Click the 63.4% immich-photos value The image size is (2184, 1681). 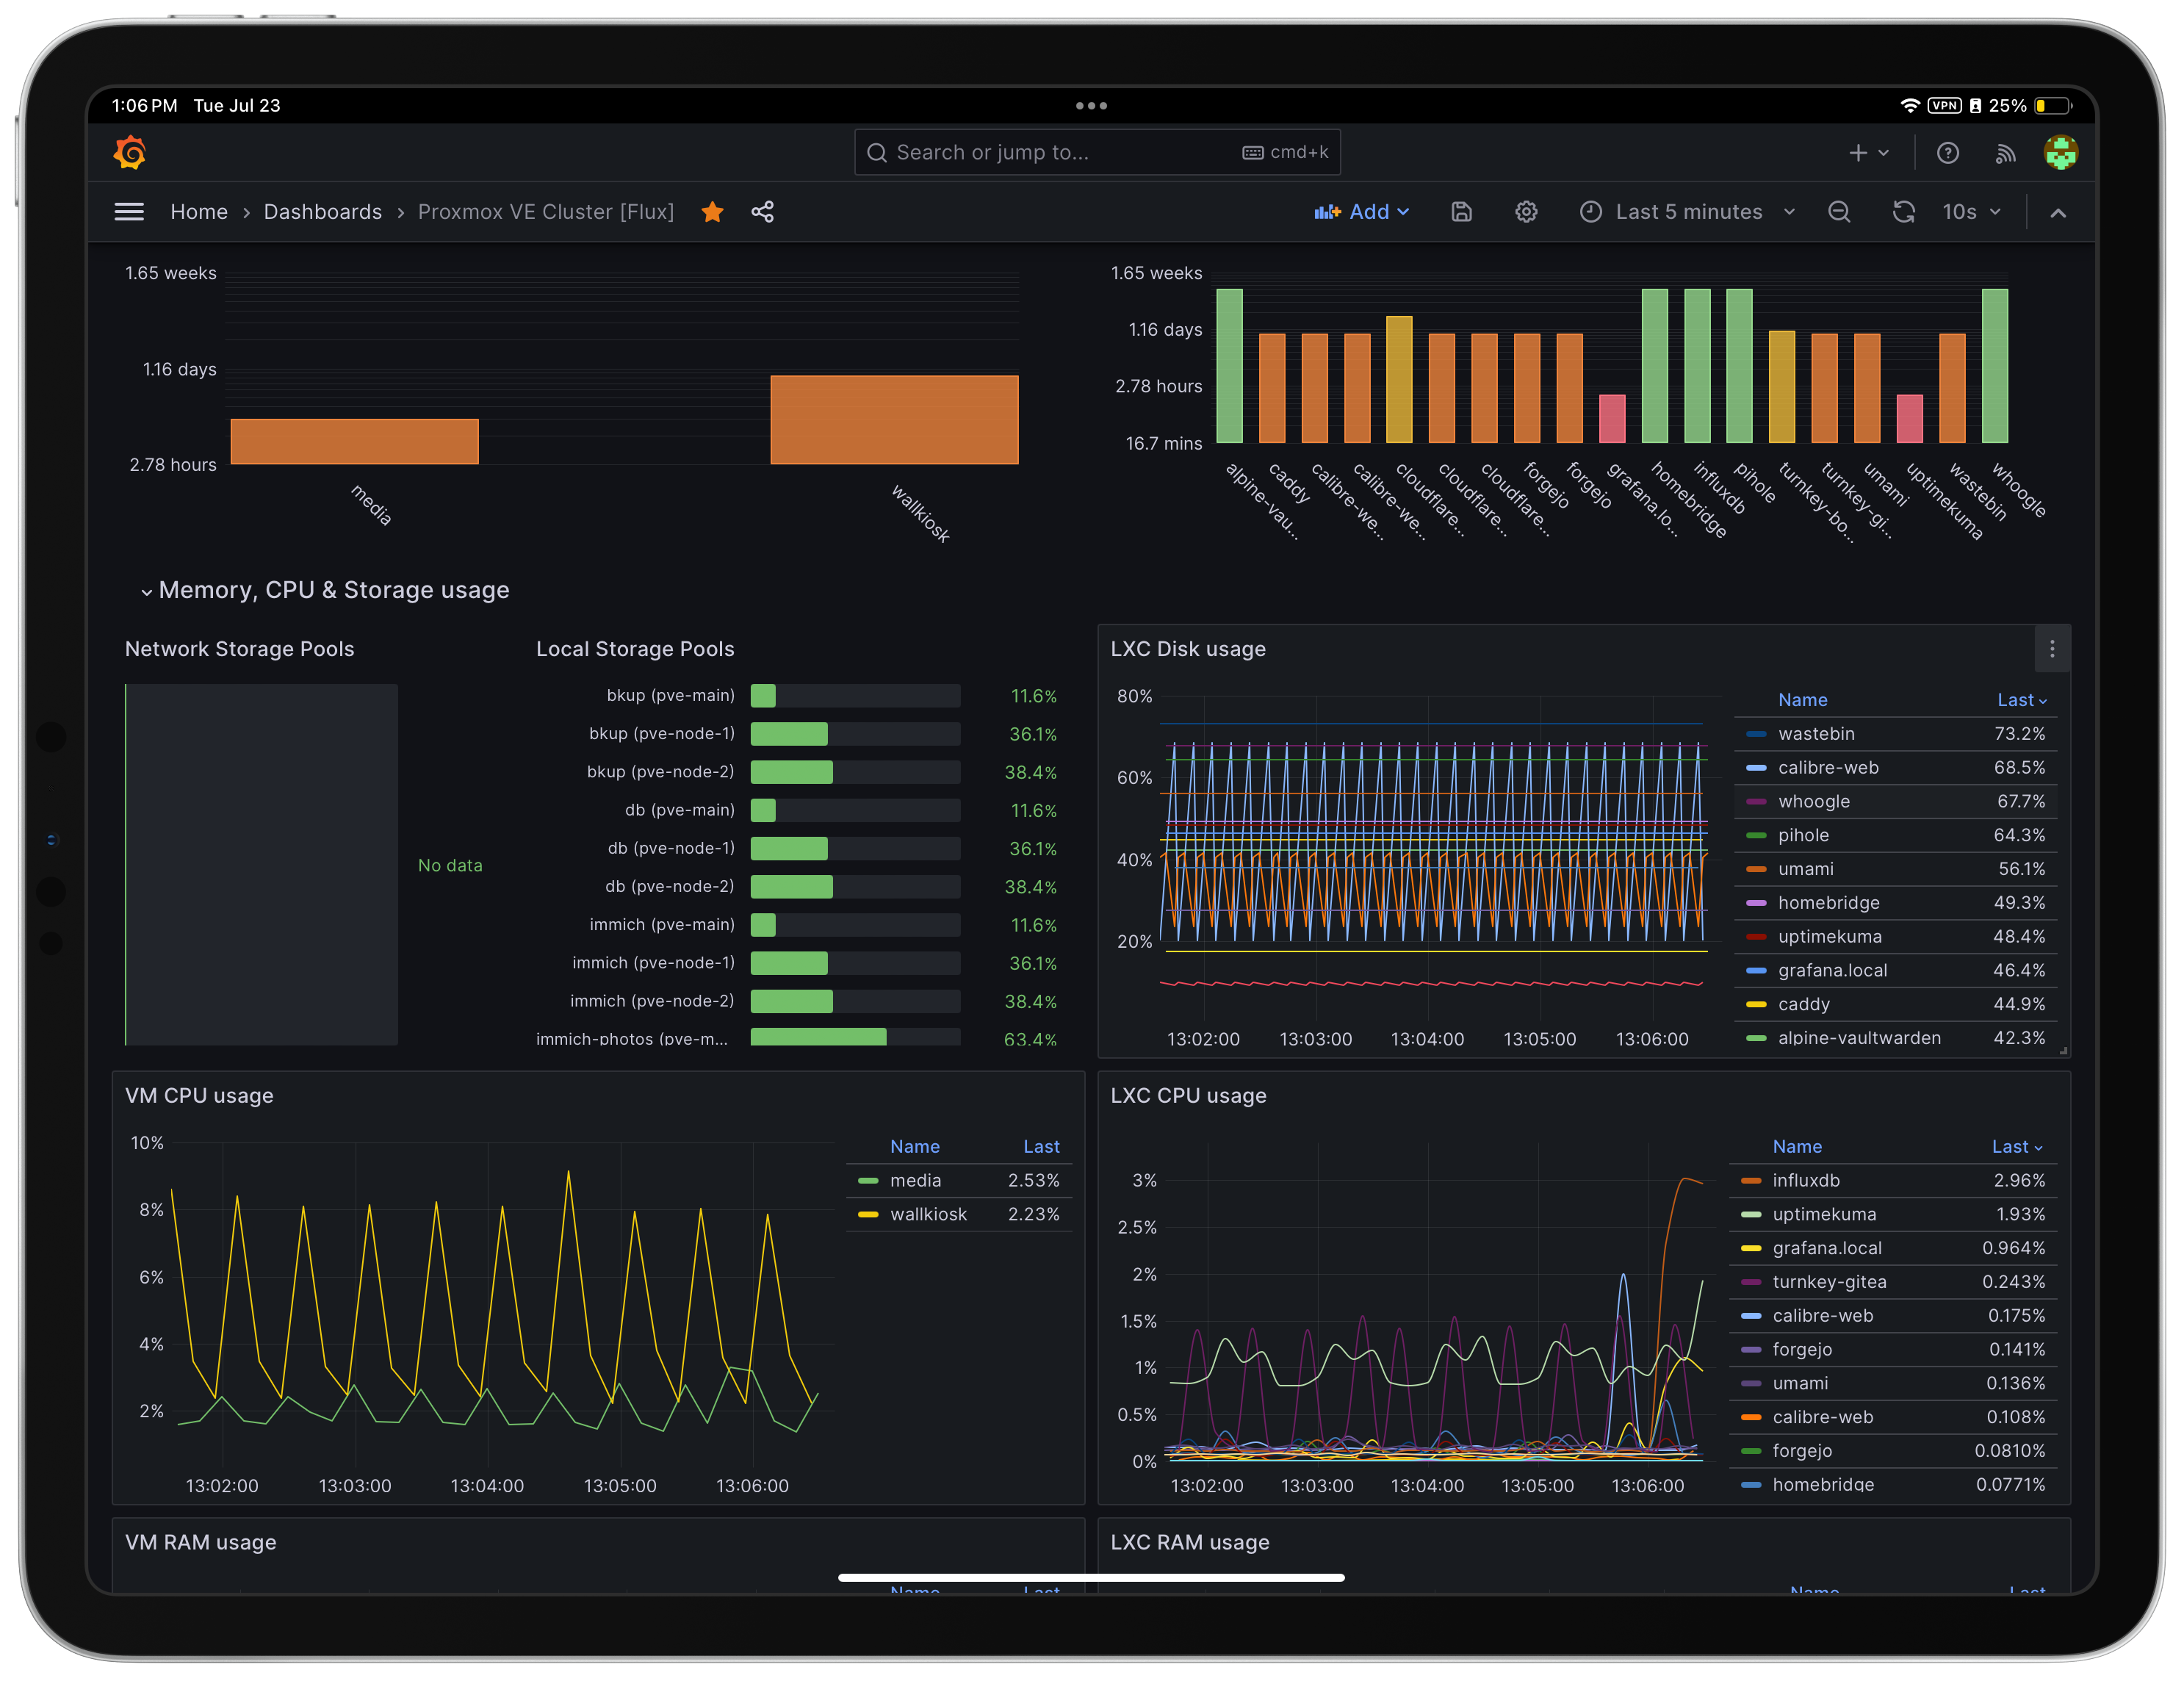point(1030,1039)
